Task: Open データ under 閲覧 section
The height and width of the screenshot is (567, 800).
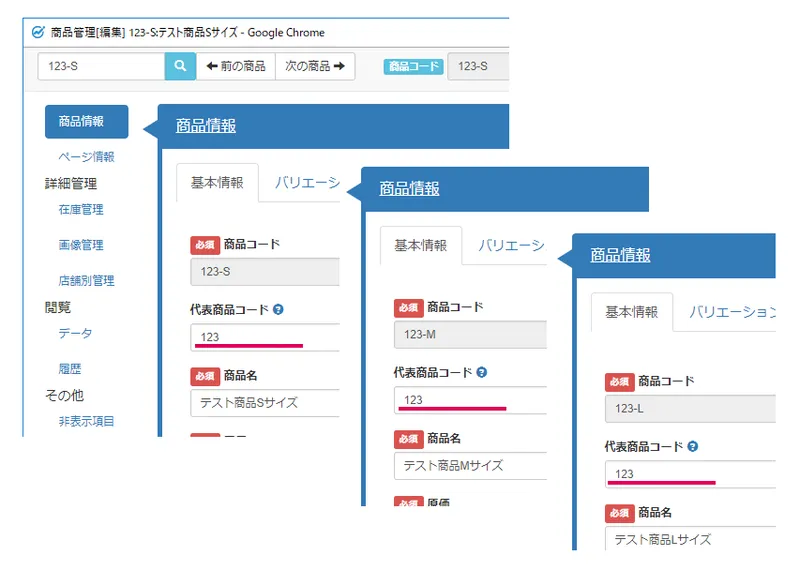Action: click(75, 333)
